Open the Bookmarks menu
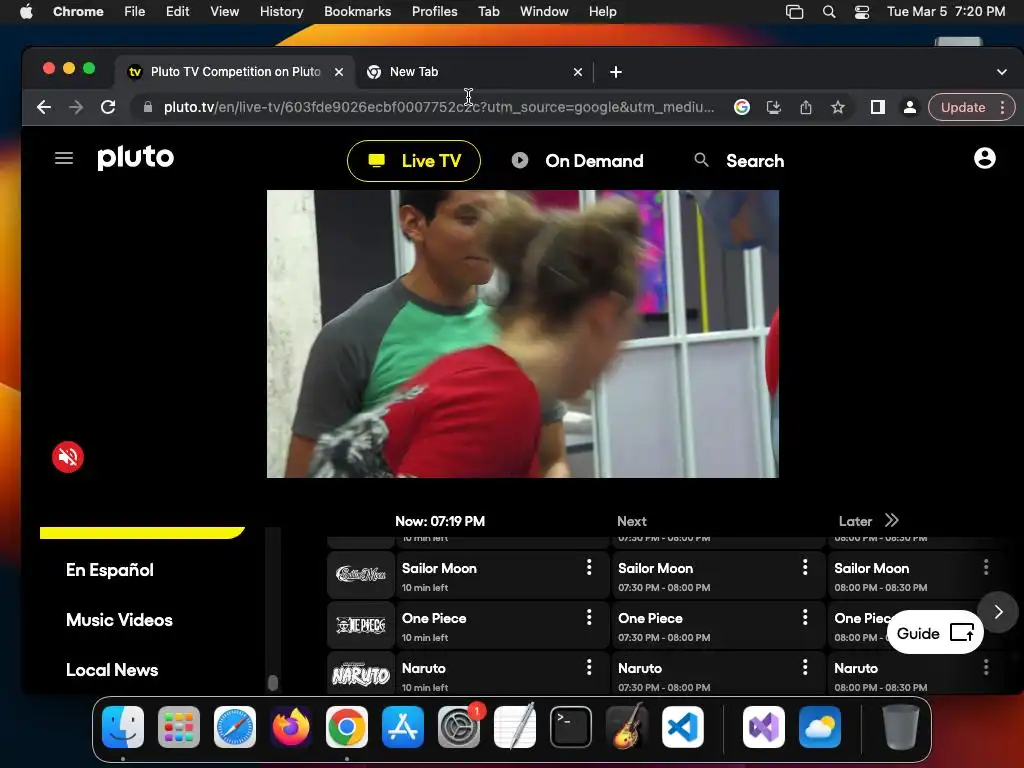1024x768 pixels. [x=357, y=11]
